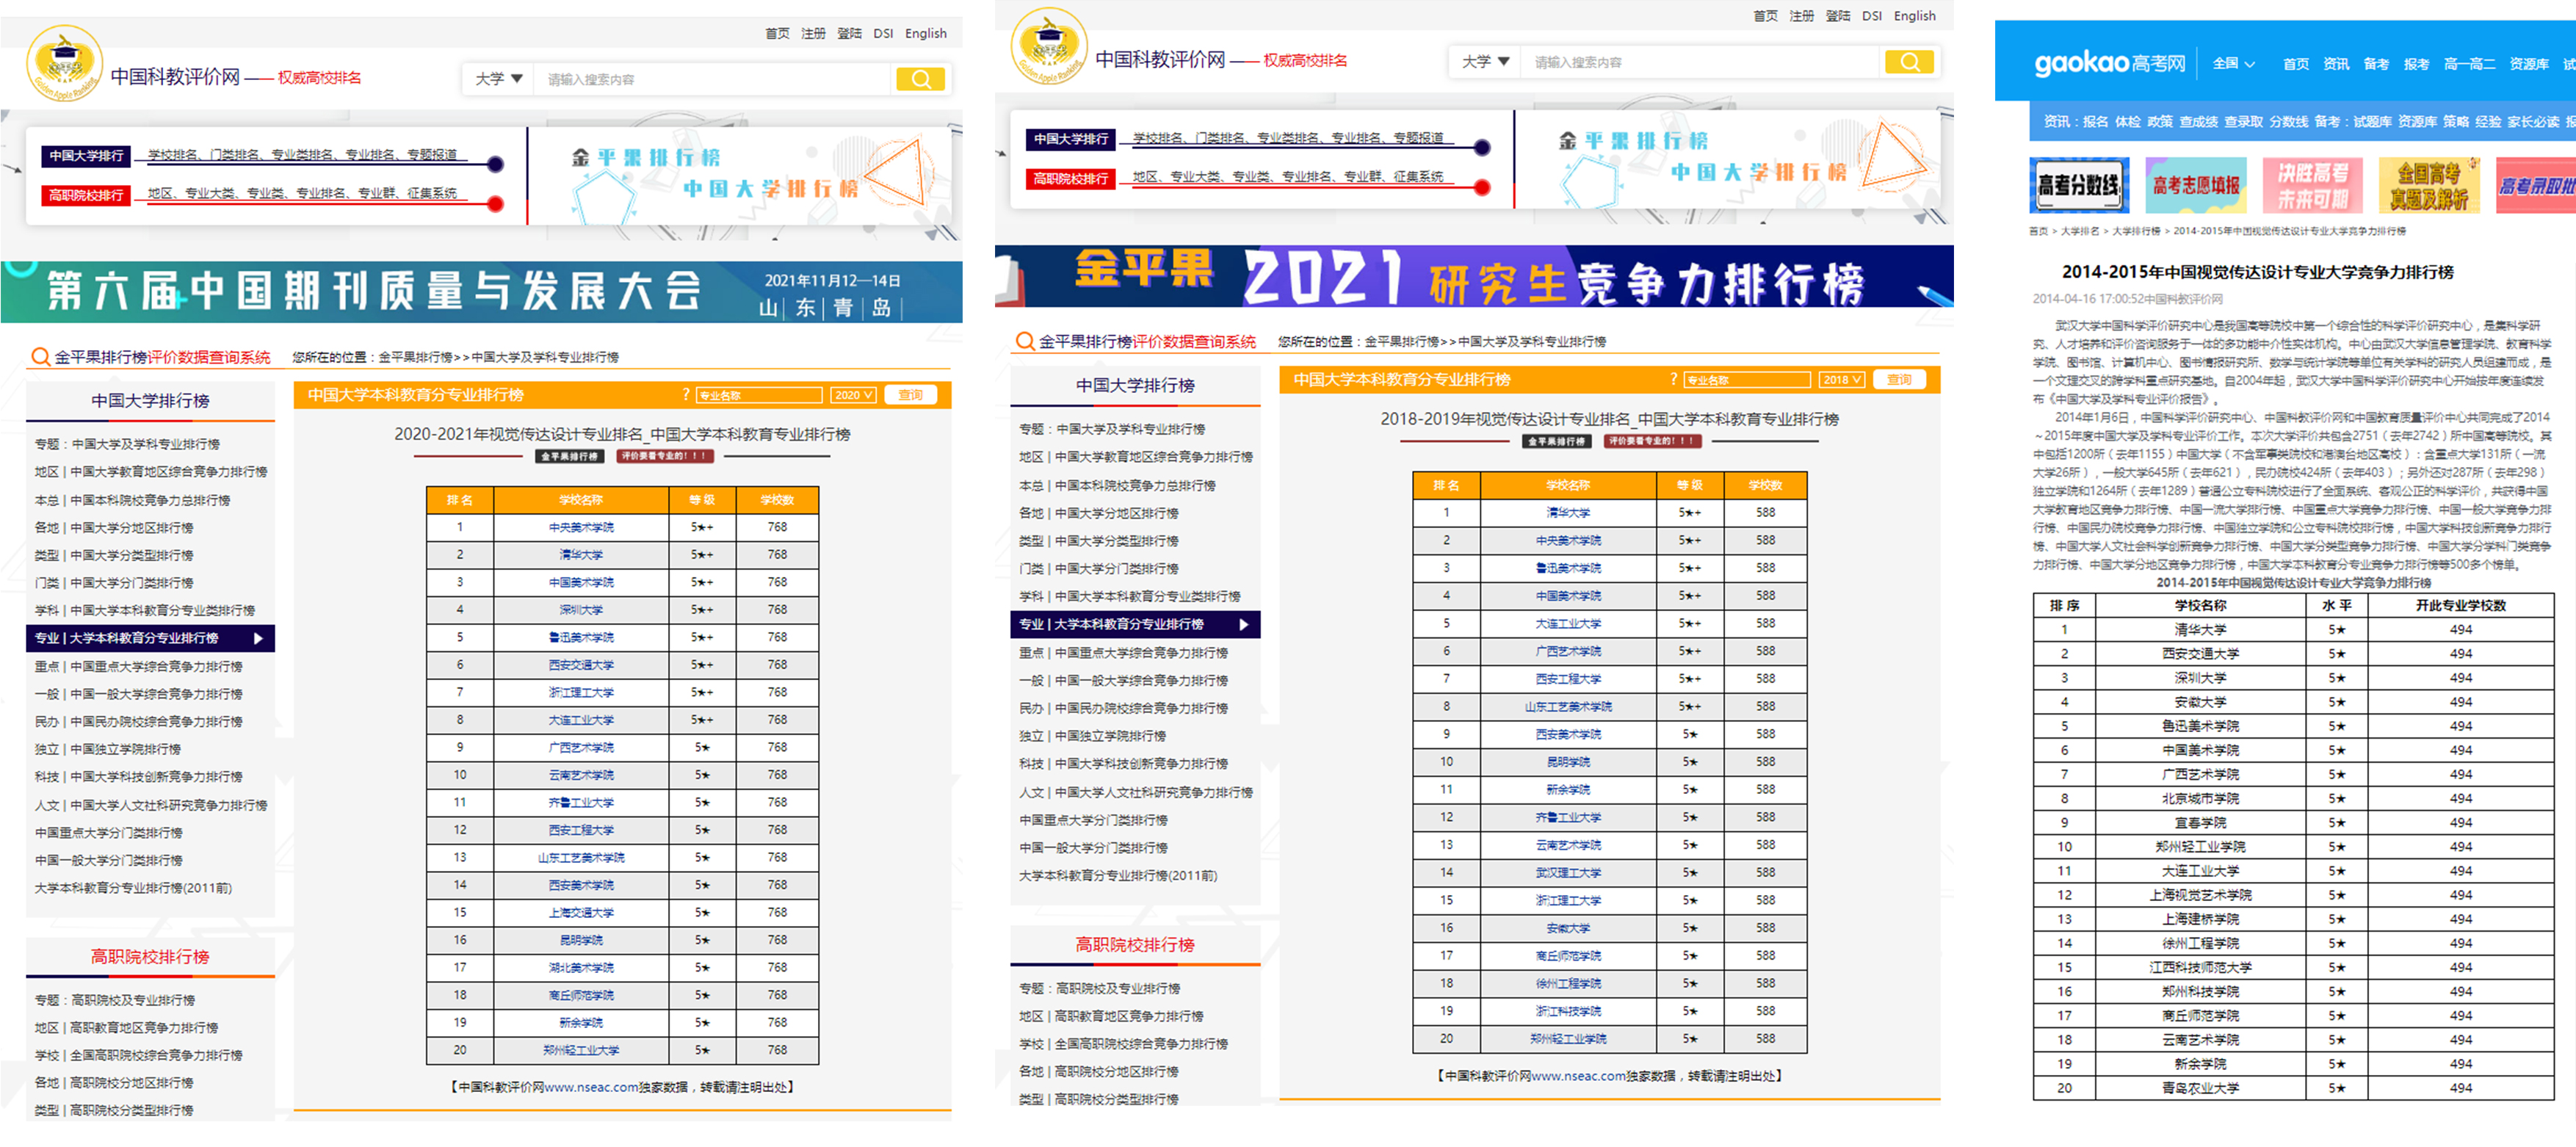Click the 第六届中国期刊质量与发展大会 banner
This screenshot has width=2576, height=1147.
(x=481, y=292)
